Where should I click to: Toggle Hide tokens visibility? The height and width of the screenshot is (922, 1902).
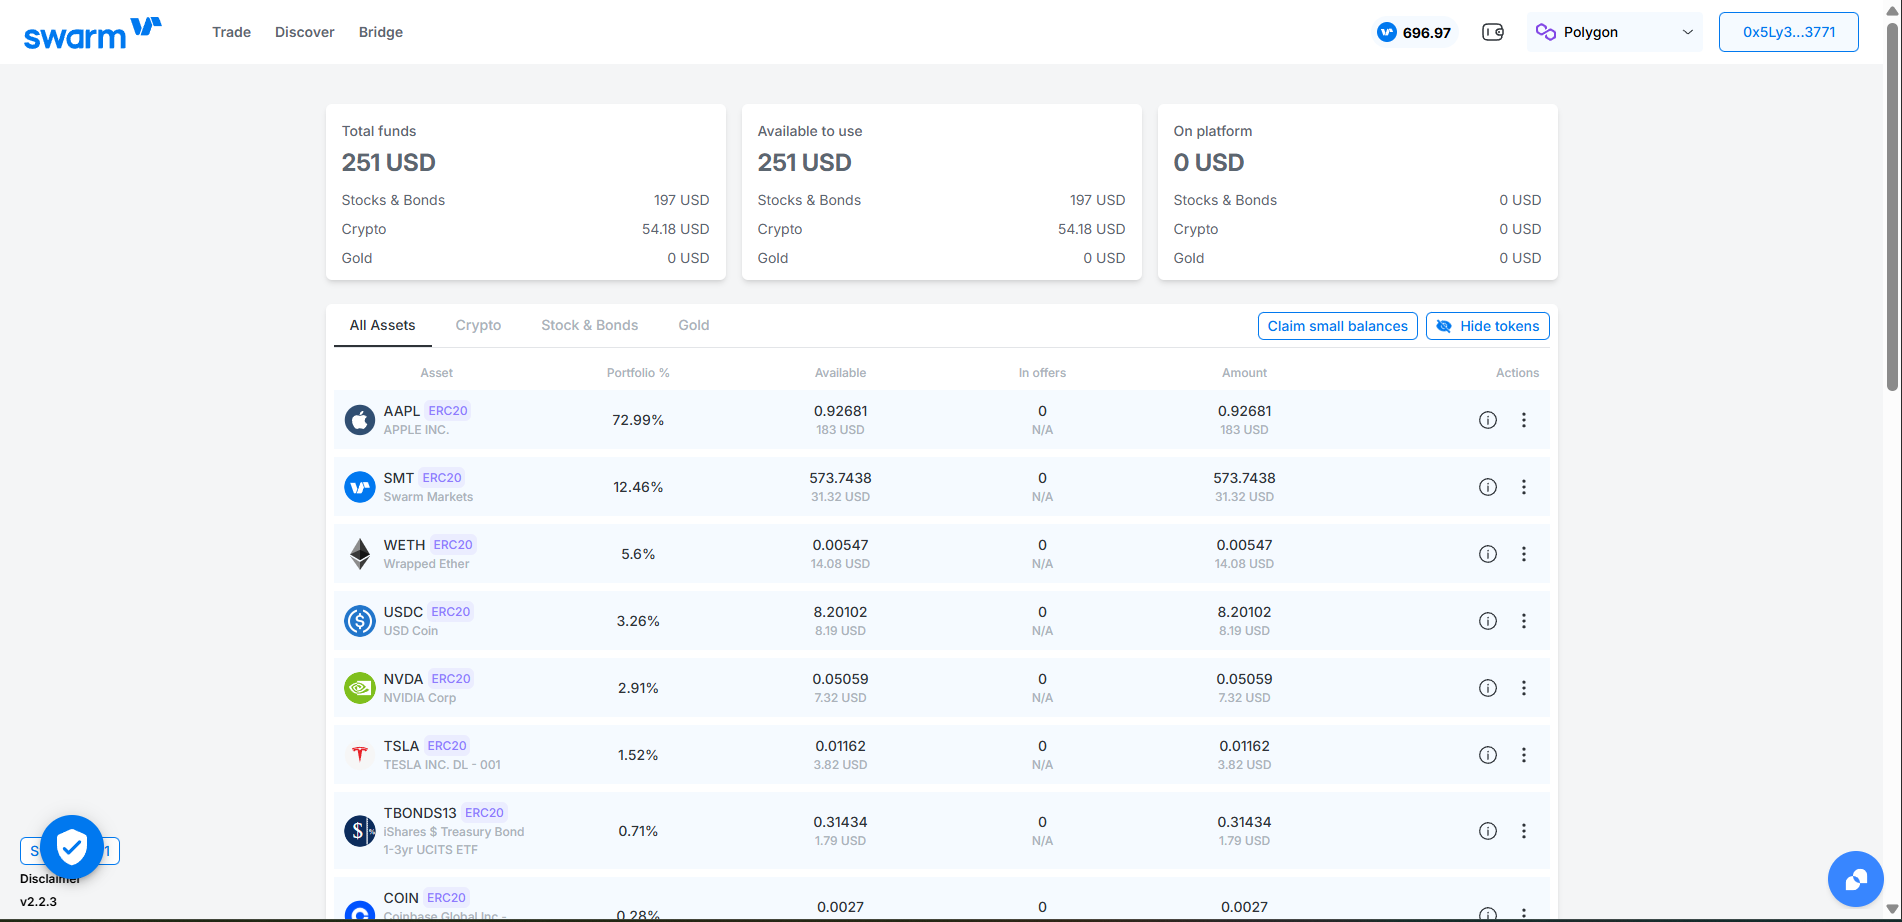pyautogui.click(x=1487, y=326)
